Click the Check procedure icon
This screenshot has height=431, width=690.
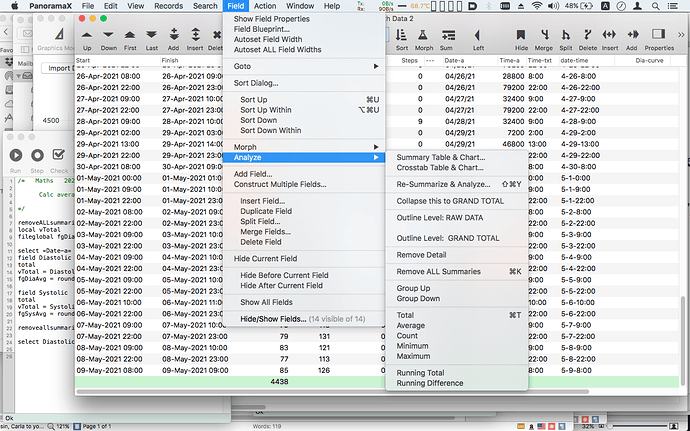(59, 155)
